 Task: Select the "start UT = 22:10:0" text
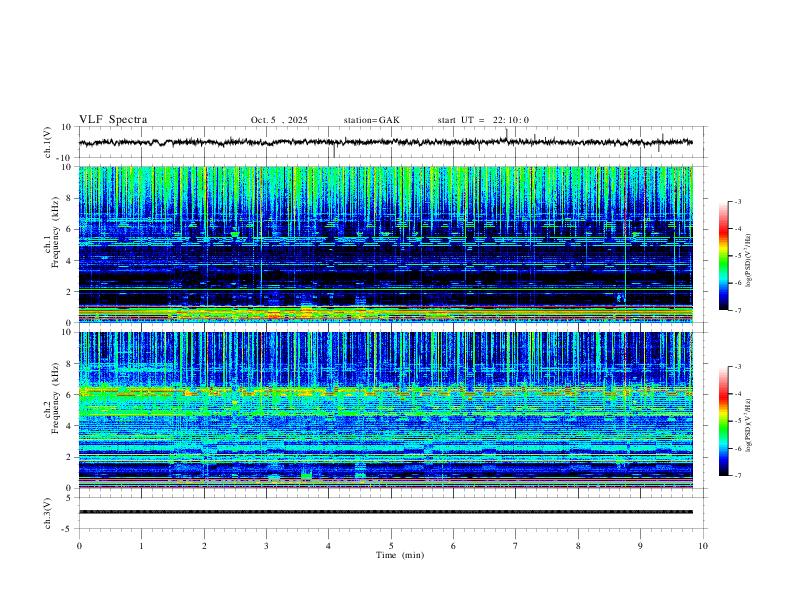point(483,120)
